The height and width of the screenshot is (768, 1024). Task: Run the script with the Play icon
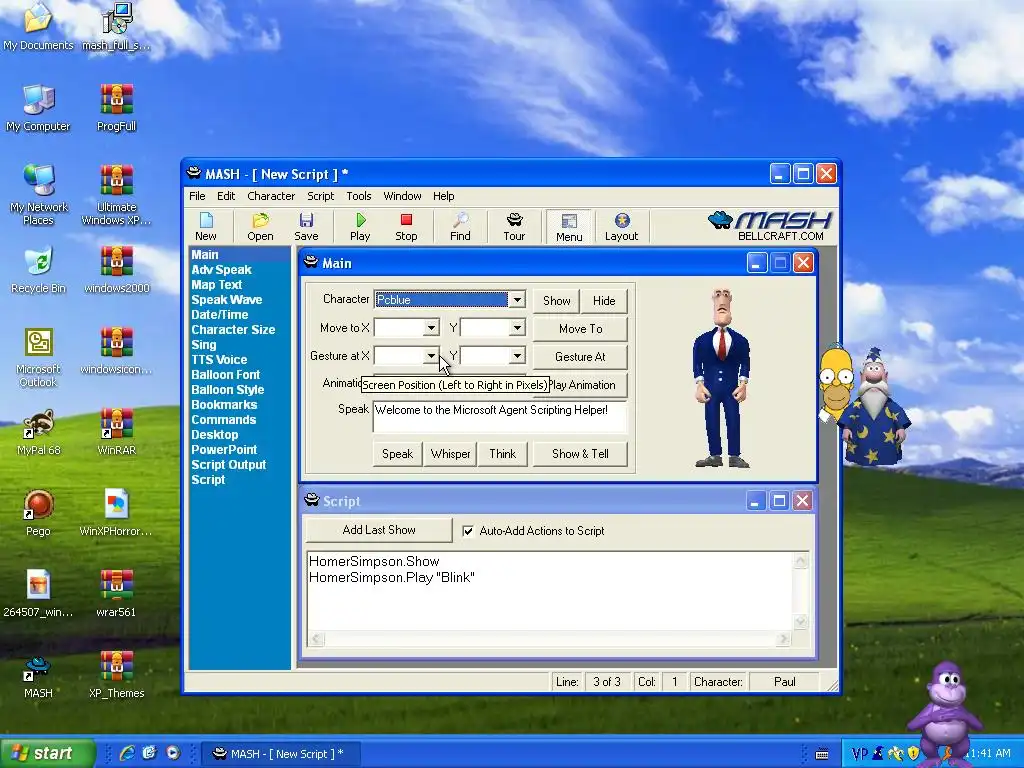pyautogui.click(x=360, y=226)
